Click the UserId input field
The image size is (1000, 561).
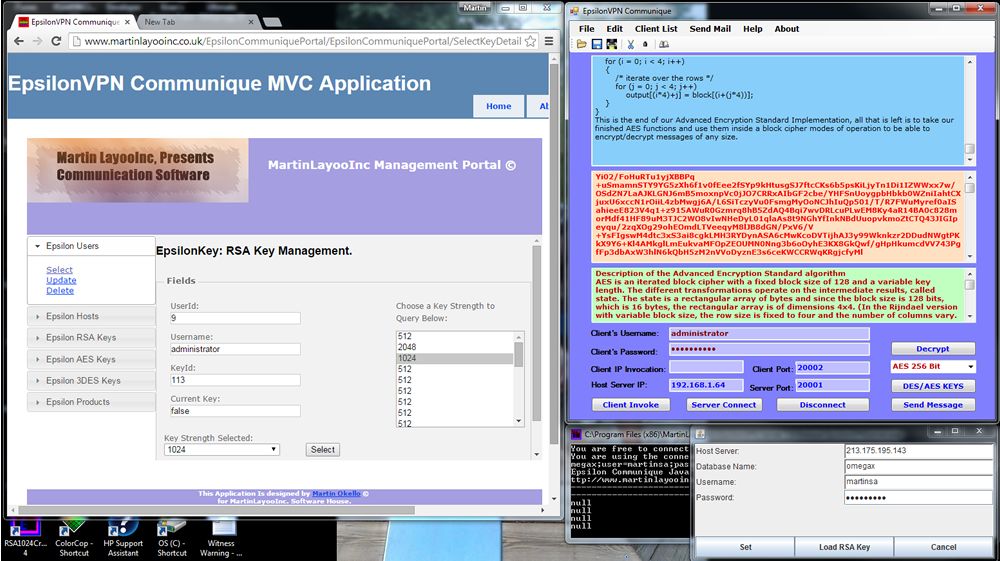coord(235,318)
